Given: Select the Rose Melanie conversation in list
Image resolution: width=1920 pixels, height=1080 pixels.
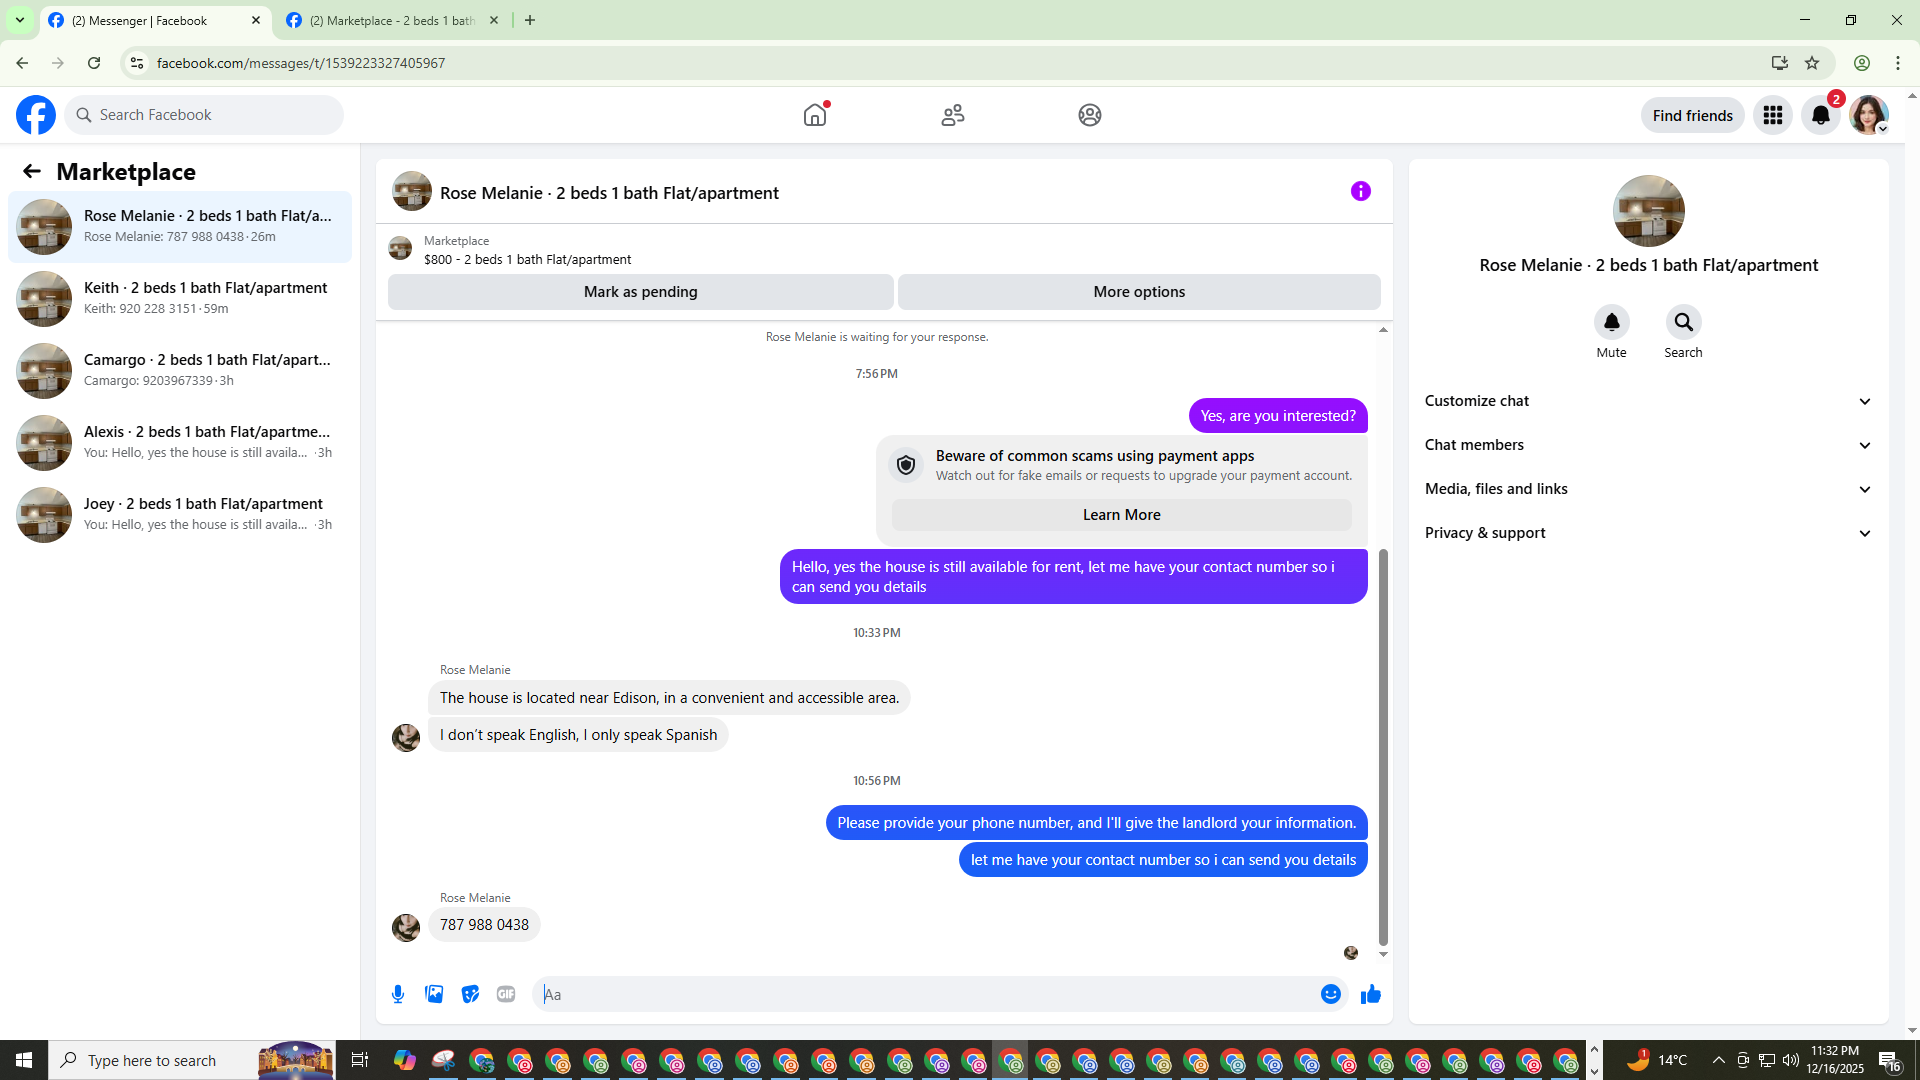Looking at the screenshot, I should point(180,227).
